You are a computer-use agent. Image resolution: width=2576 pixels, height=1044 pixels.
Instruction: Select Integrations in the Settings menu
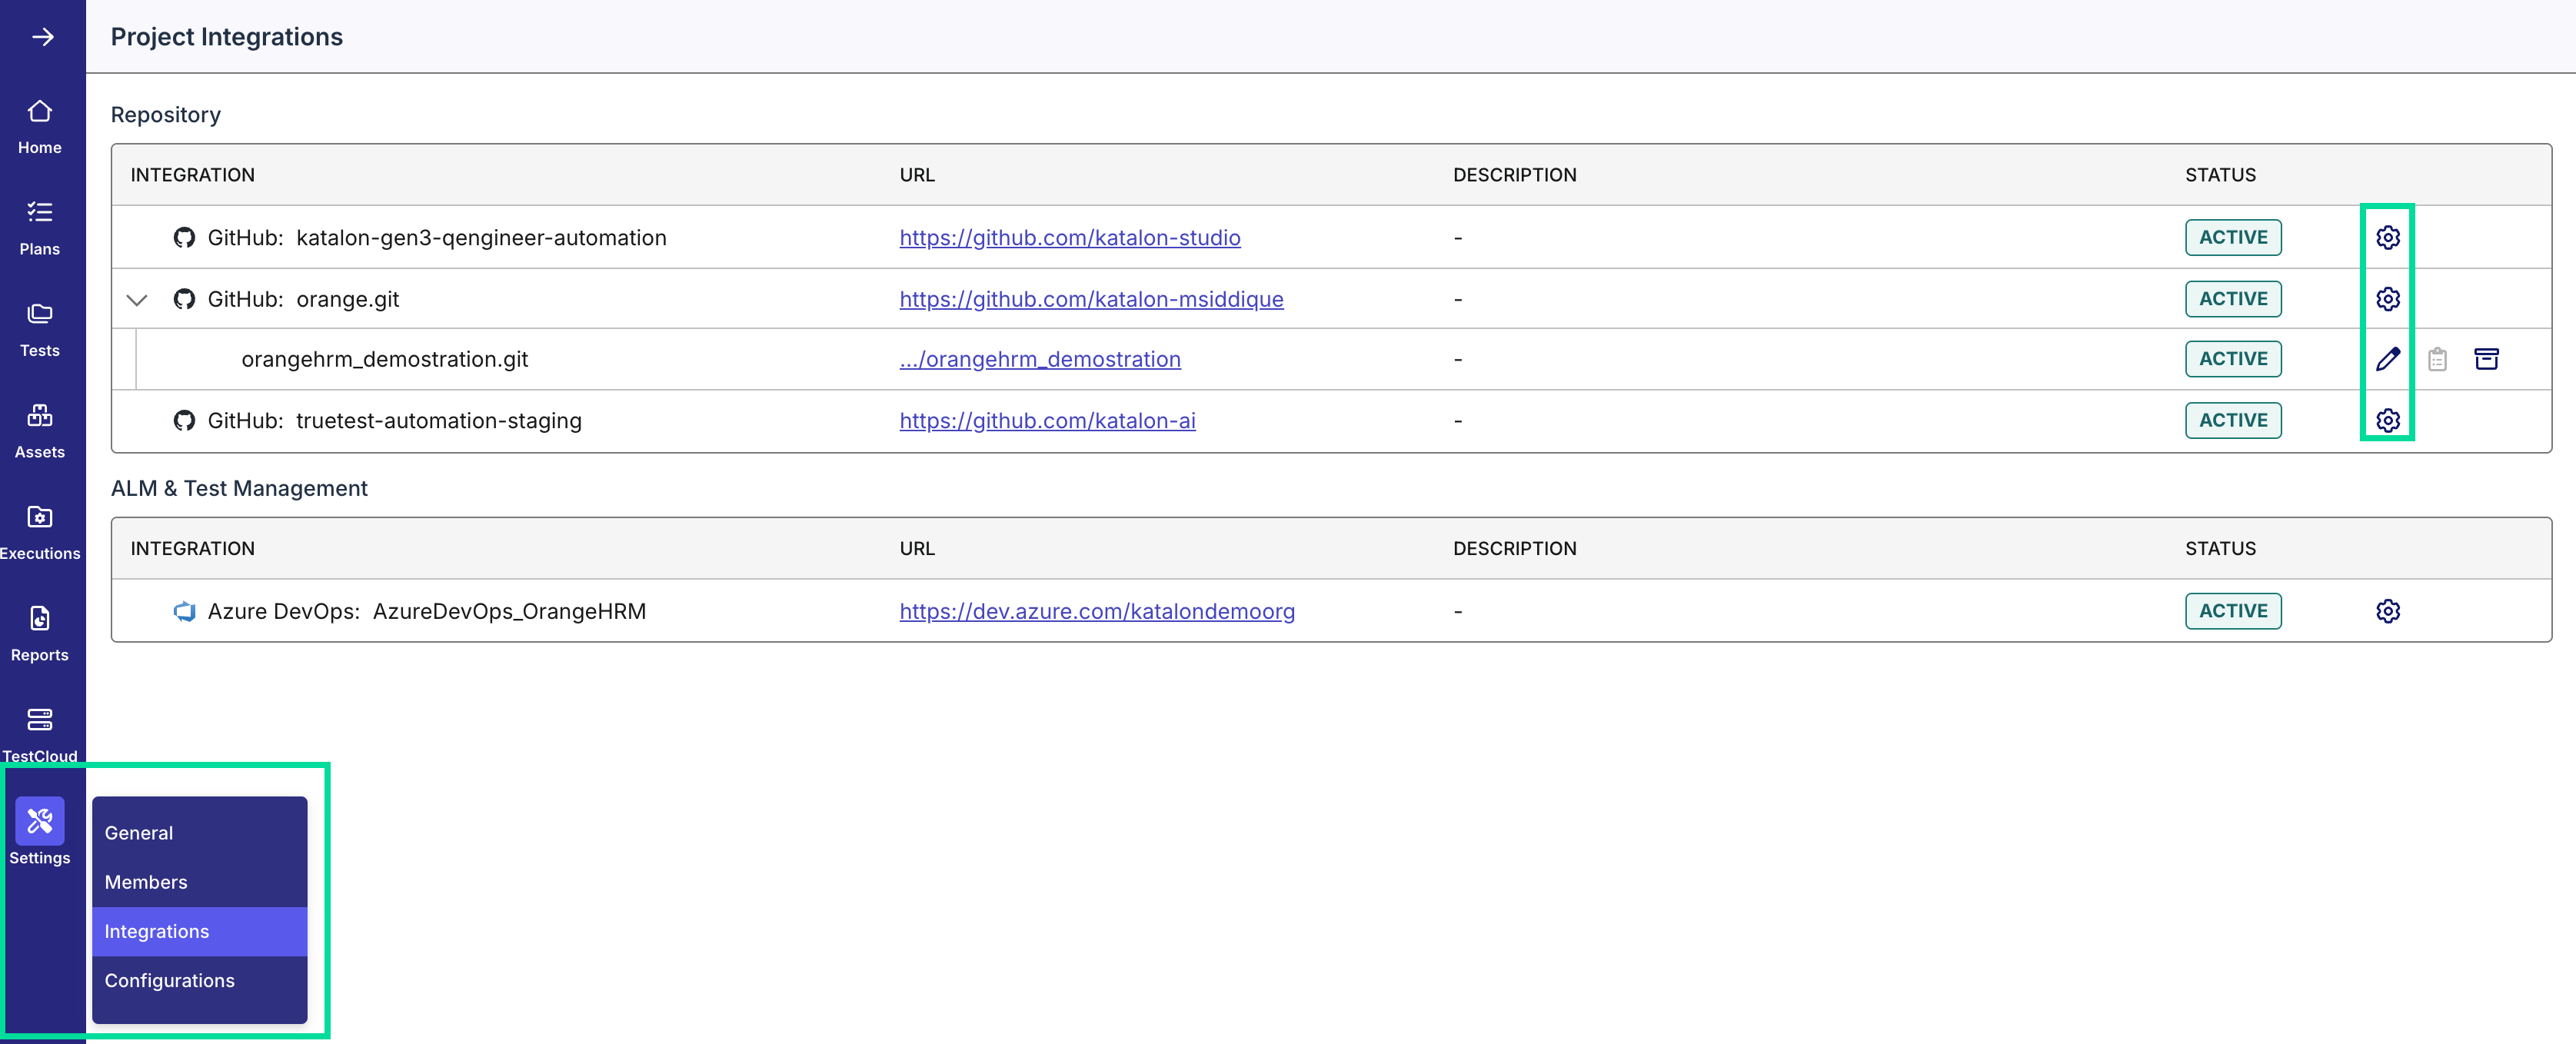pyautogui.click(x=199, y=931)
